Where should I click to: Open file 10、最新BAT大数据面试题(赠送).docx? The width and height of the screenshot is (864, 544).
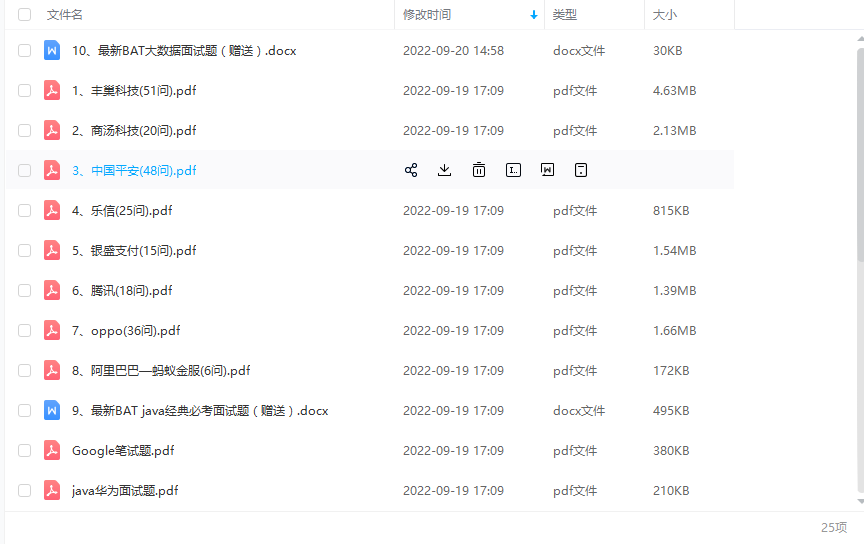click(184, 51)
